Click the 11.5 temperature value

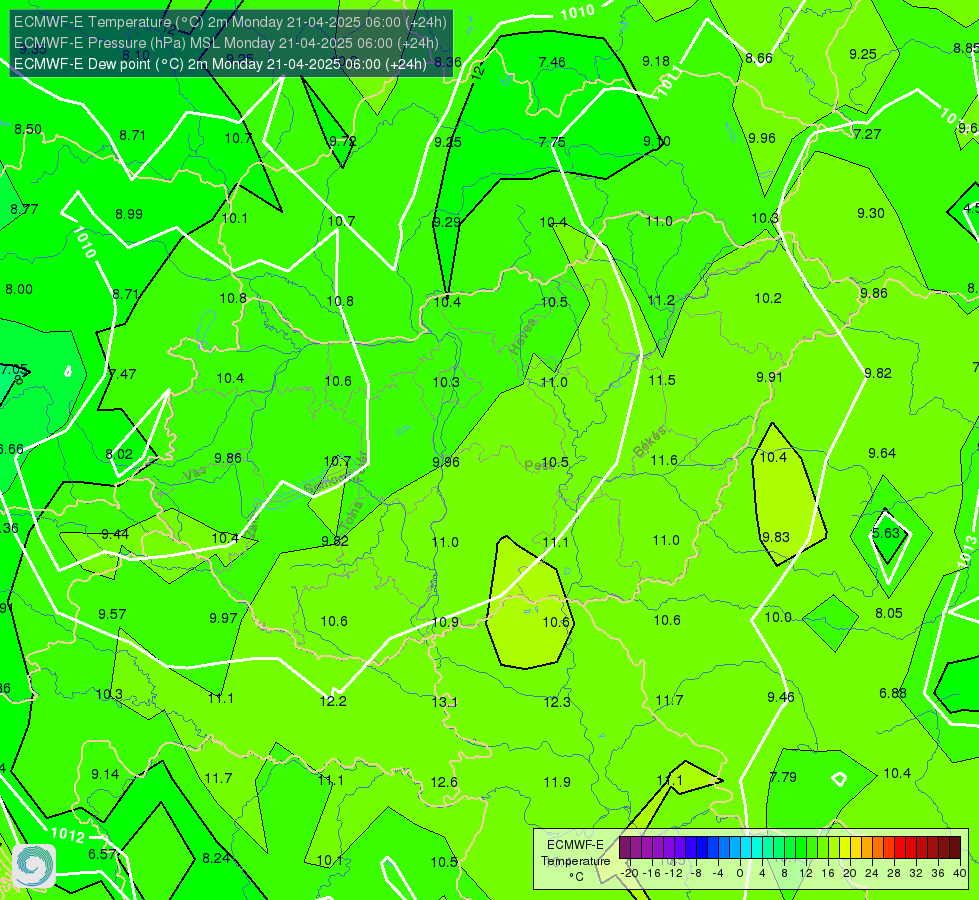point(662,380)
